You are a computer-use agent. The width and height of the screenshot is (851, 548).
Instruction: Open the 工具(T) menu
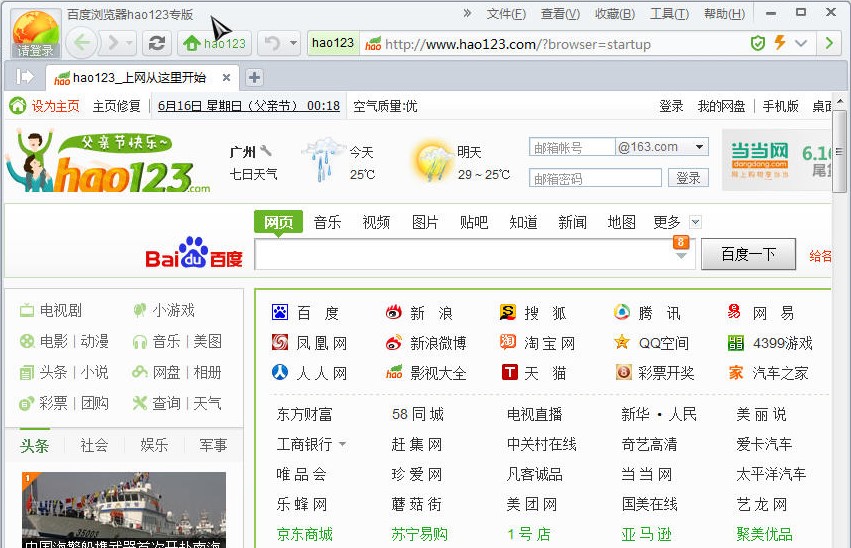[669, 14]
